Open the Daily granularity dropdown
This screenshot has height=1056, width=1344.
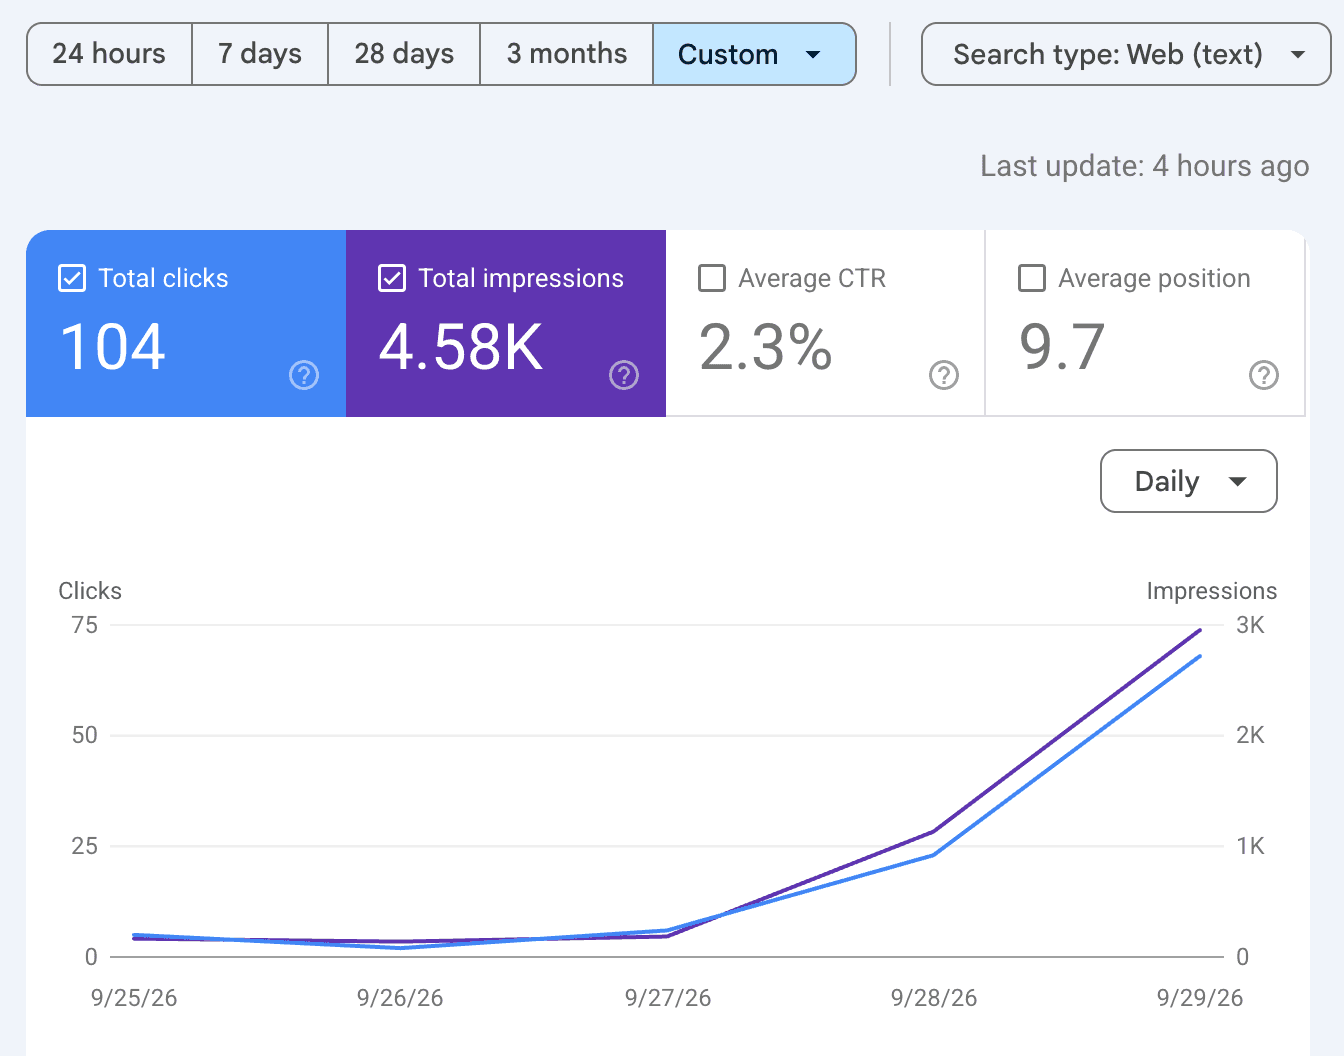tap(1189, 481)
